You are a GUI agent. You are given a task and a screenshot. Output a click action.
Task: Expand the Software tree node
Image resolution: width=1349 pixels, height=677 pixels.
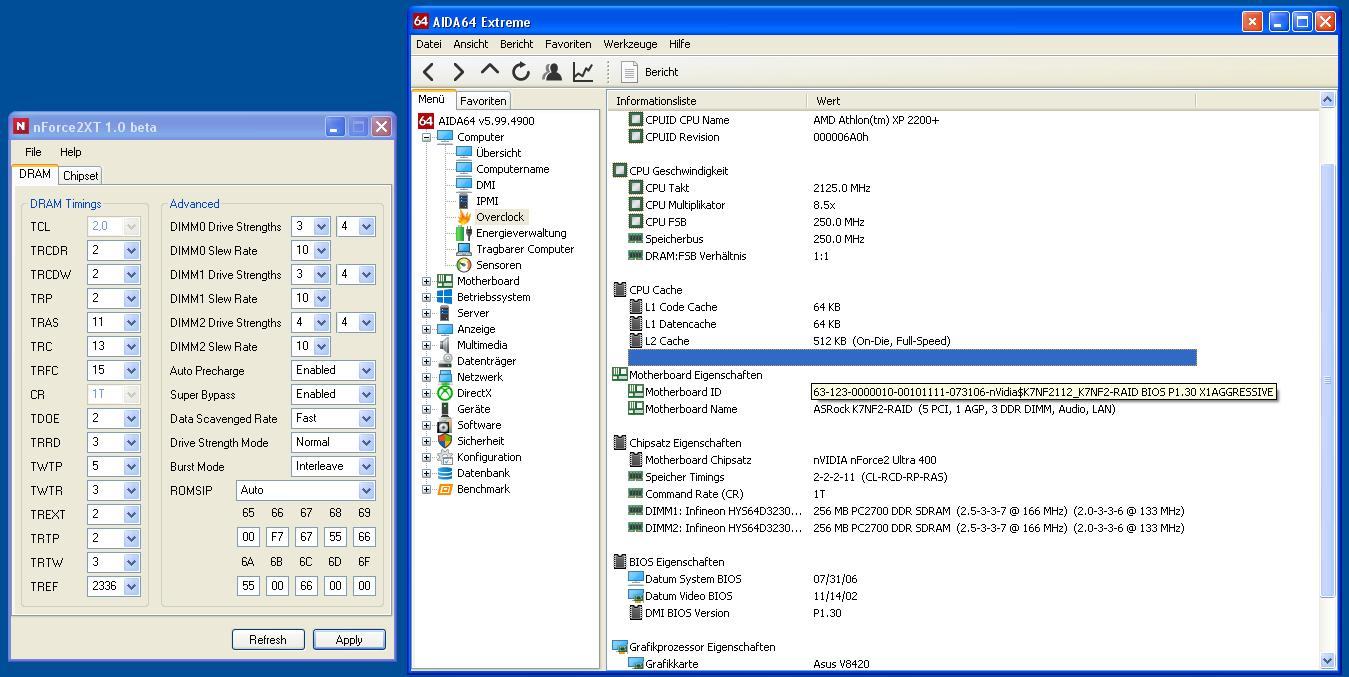[x=427, y=425]
